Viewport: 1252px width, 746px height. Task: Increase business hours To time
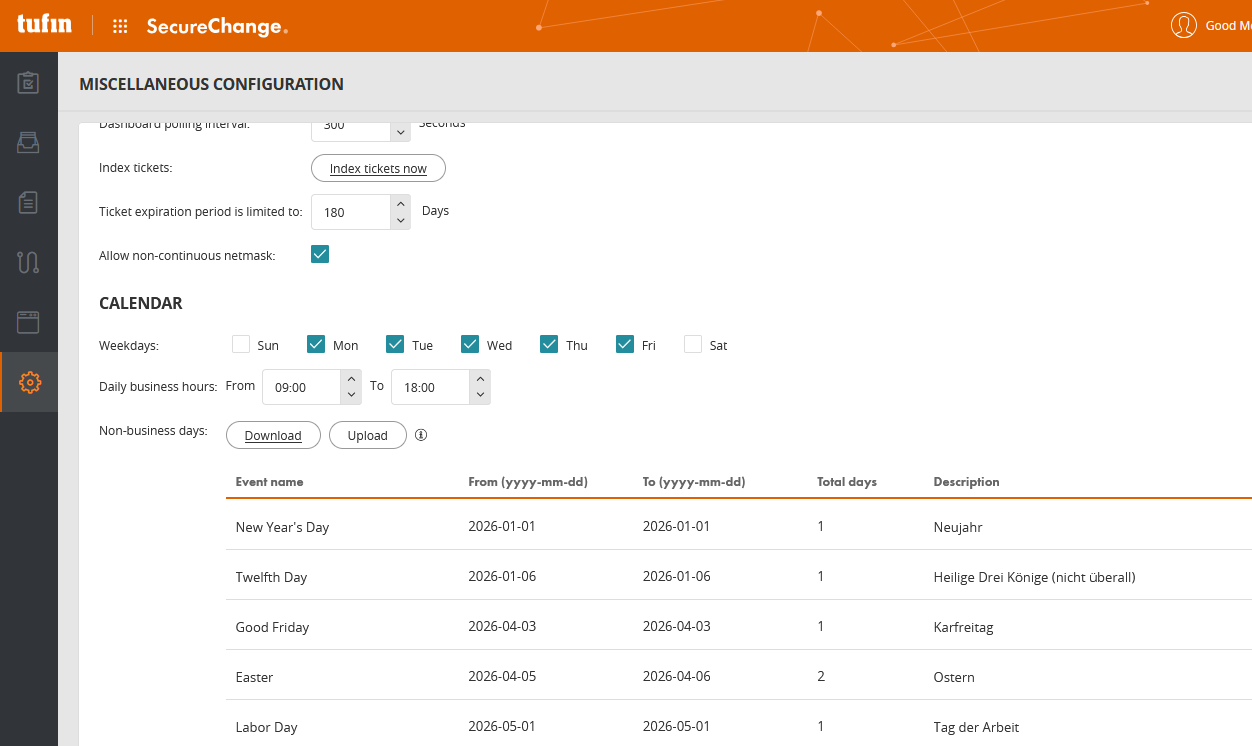480,378
